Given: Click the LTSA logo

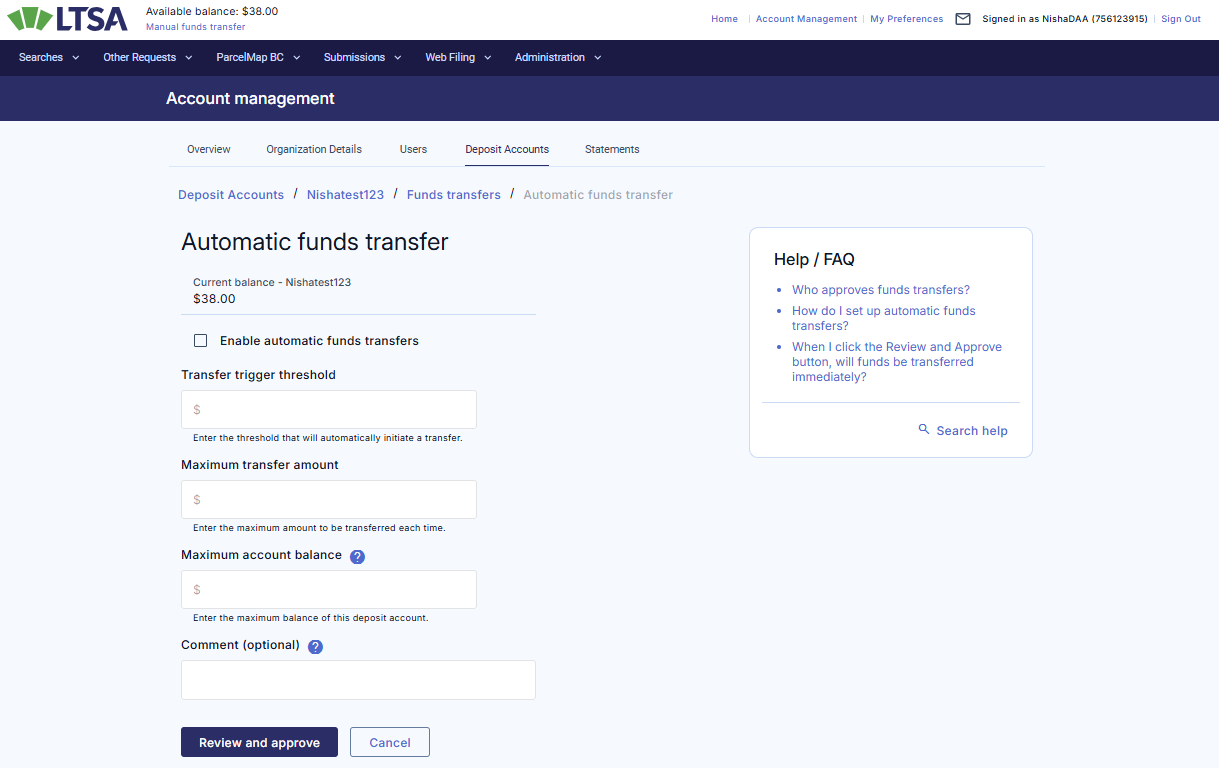Looking at the screenshot, I should point(68,19).
